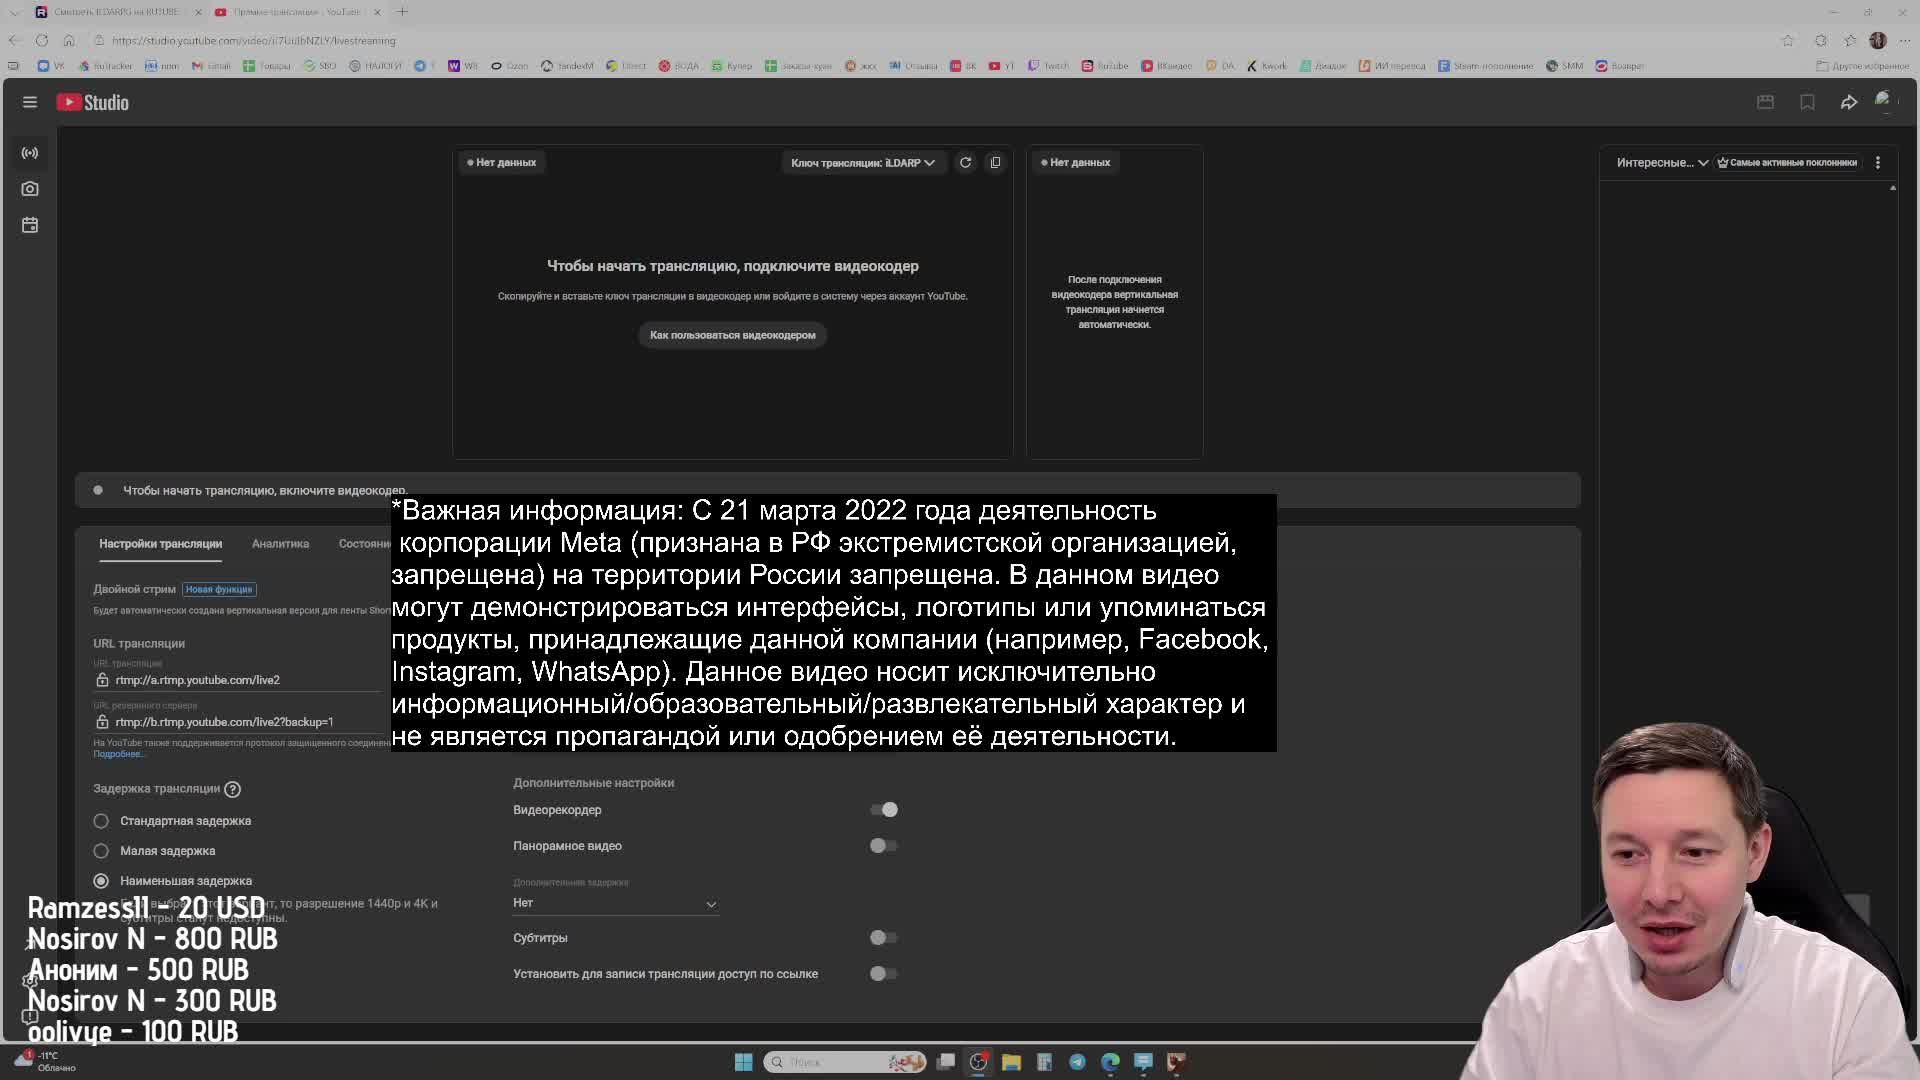Switch to the Аналитика tab
Screen dimensions: 1920x1080
pos(280,544)
